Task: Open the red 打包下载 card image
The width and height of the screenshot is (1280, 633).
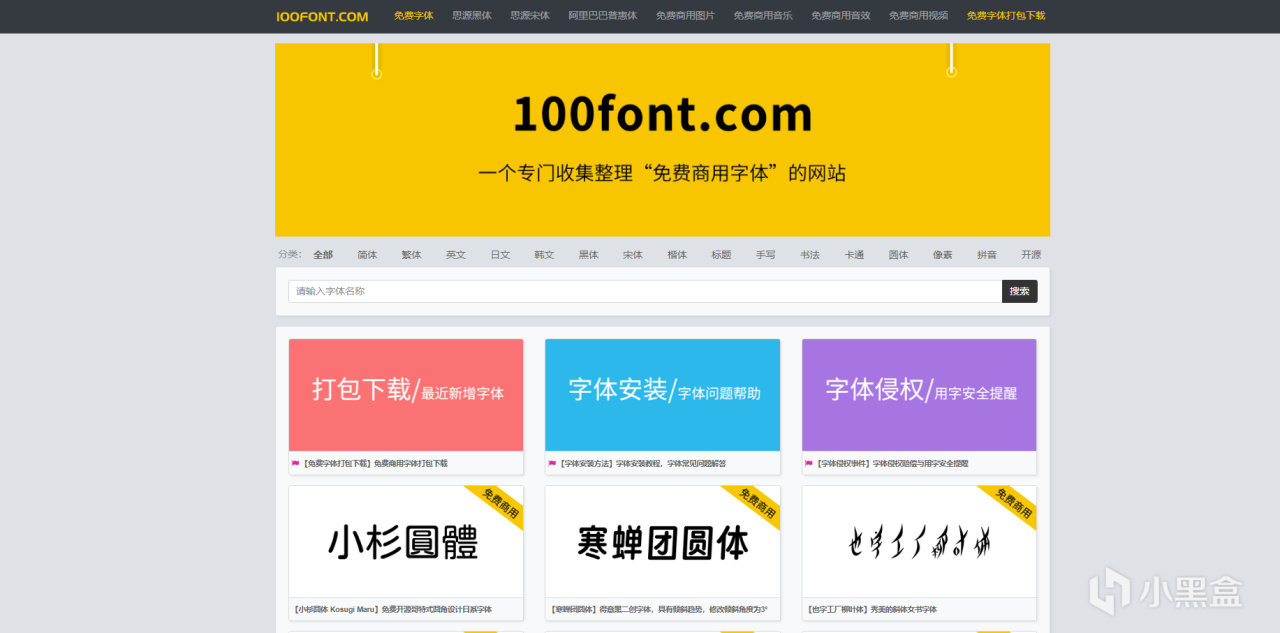Action: [406, 395]
